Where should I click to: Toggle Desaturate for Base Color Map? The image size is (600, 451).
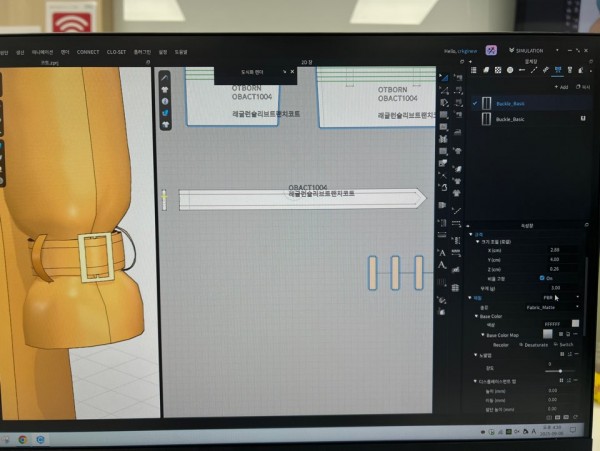pos(533,344)
